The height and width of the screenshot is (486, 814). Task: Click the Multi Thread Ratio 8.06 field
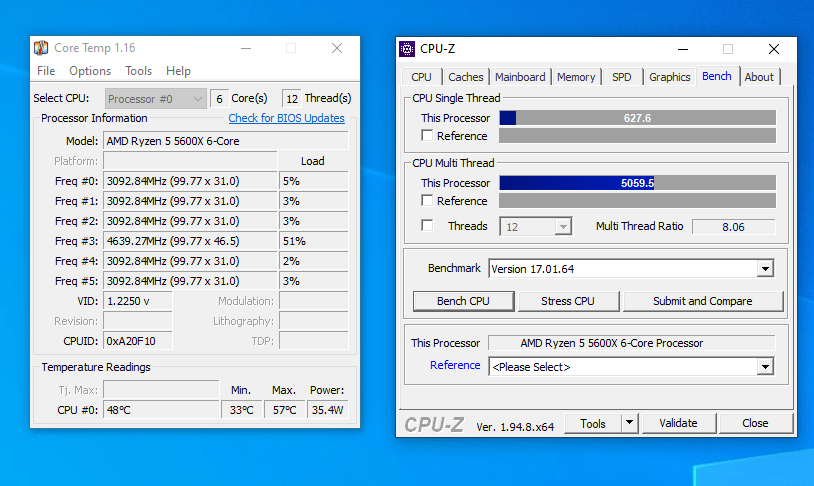coord(733,227)
